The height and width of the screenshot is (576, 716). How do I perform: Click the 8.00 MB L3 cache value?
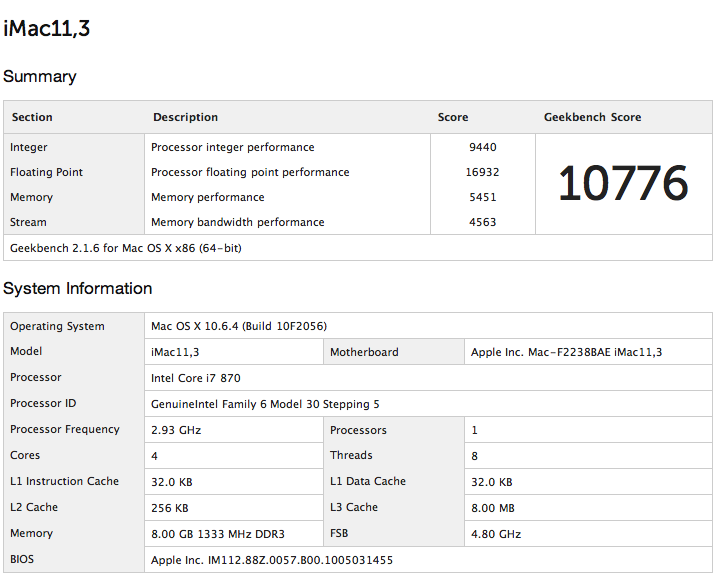[x=492, y=508]
